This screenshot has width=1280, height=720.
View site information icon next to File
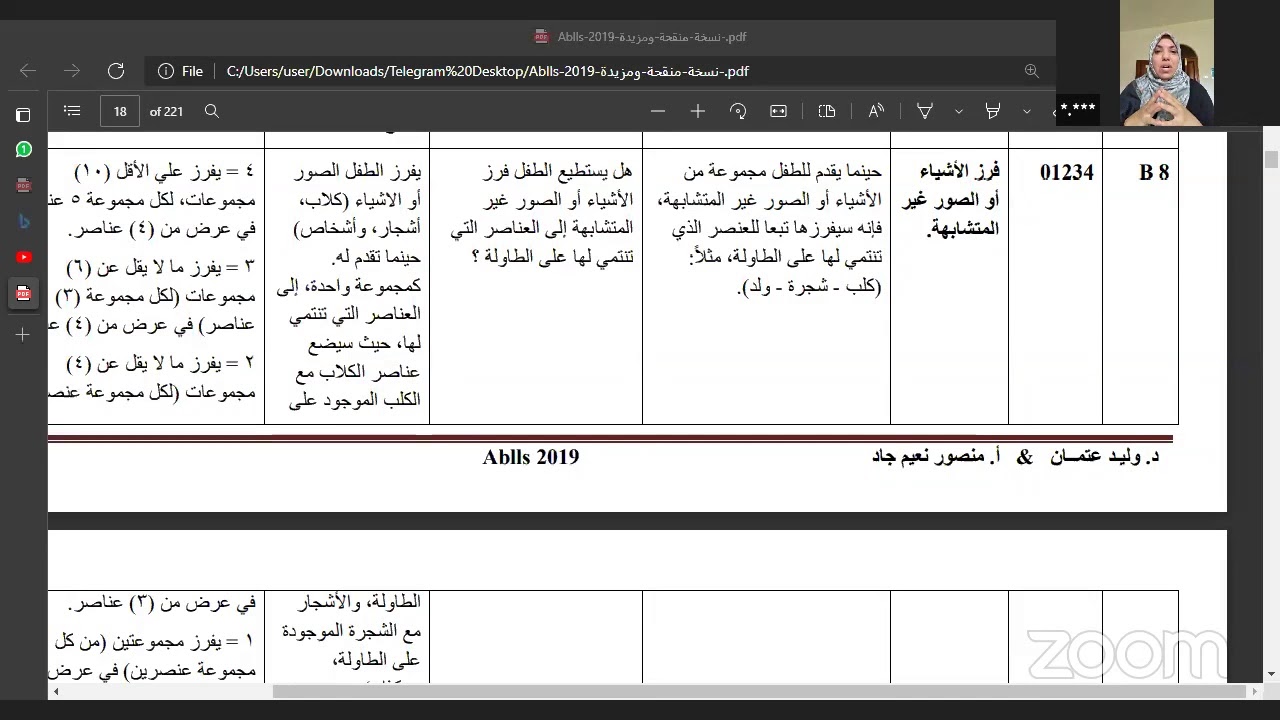coord(165,71)
